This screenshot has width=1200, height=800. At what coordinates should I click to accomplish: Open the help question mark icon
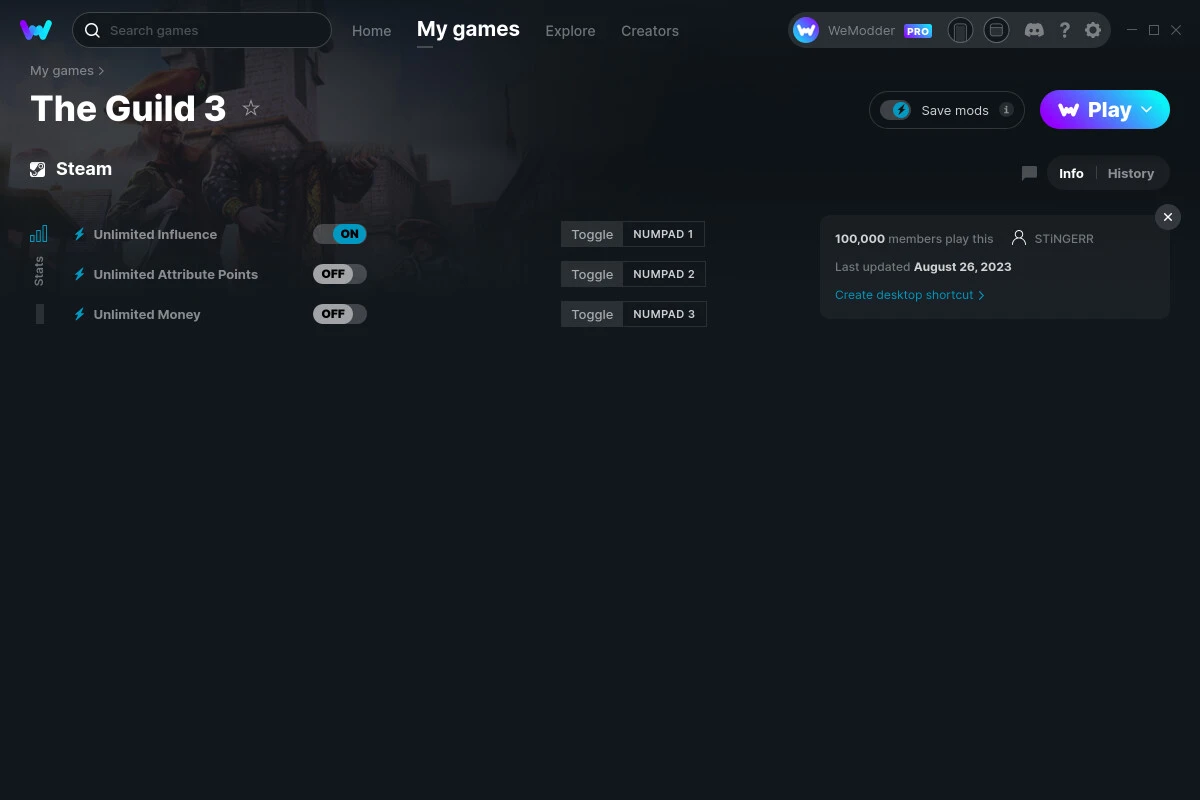pos(1065,30)
